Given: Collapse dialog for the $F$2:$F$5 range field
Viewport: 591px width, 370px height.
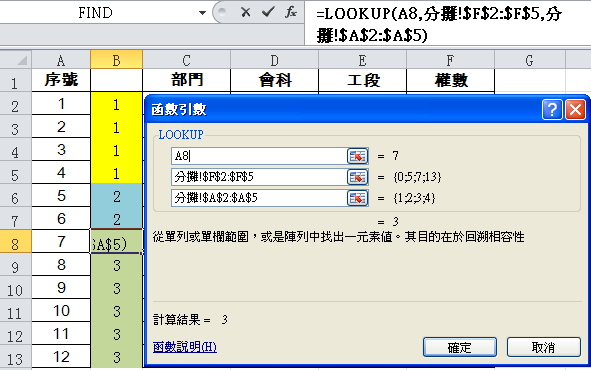Looking at the screenshot, I should point(357,177).
